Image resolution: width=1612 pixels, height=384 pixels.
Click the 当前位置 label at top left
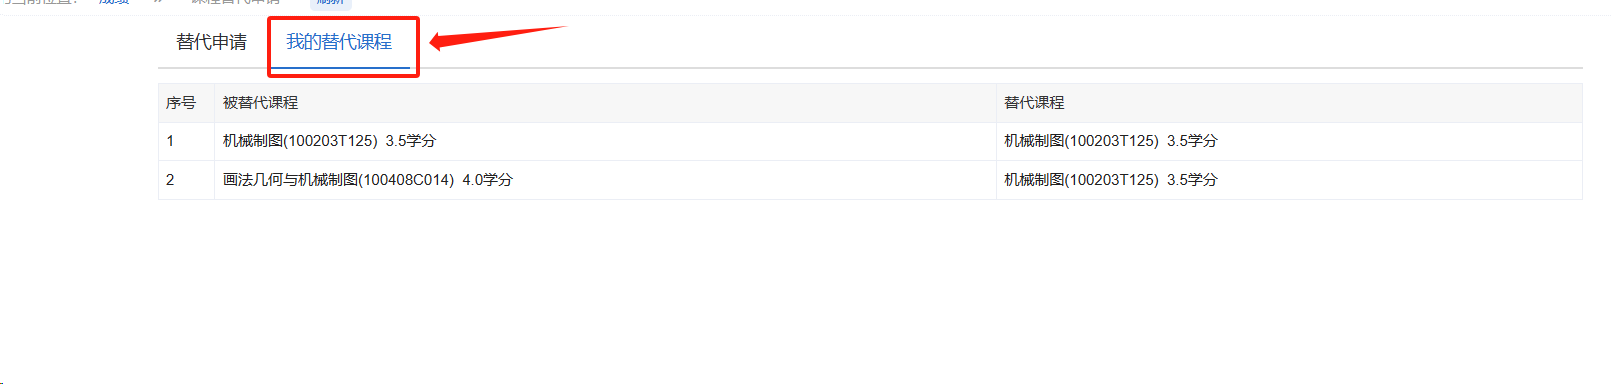[x=38, y=3]
